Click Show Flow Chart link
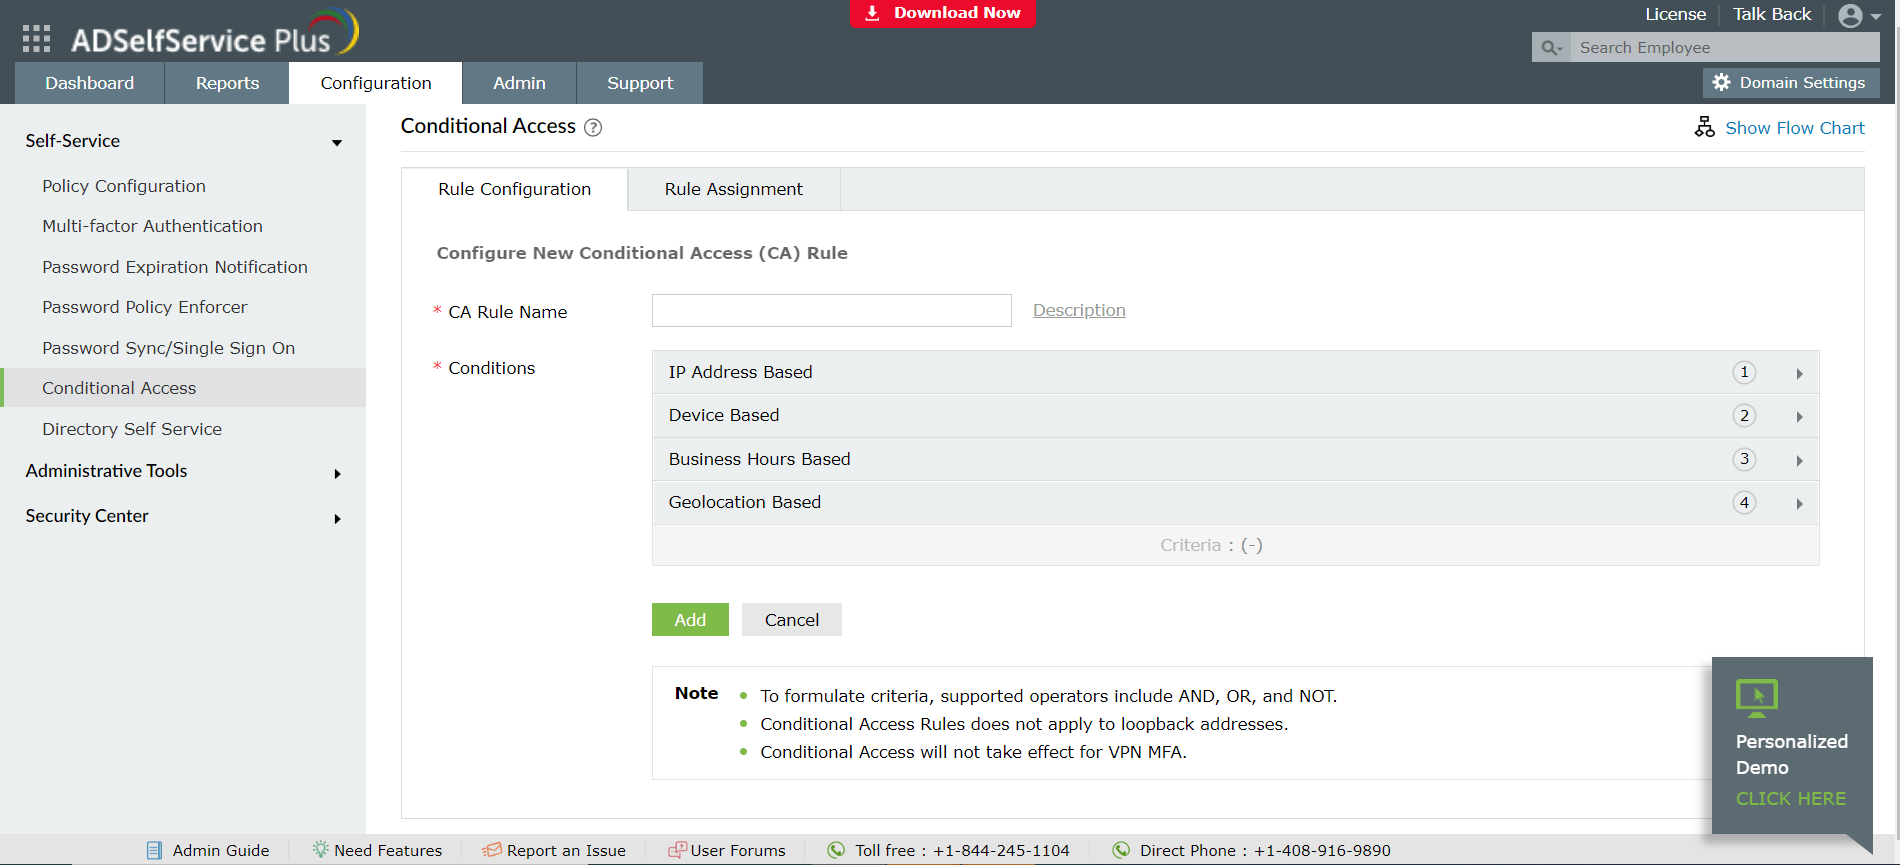The width and height of the screenshot is (1900, 865). click(1795, 128)
